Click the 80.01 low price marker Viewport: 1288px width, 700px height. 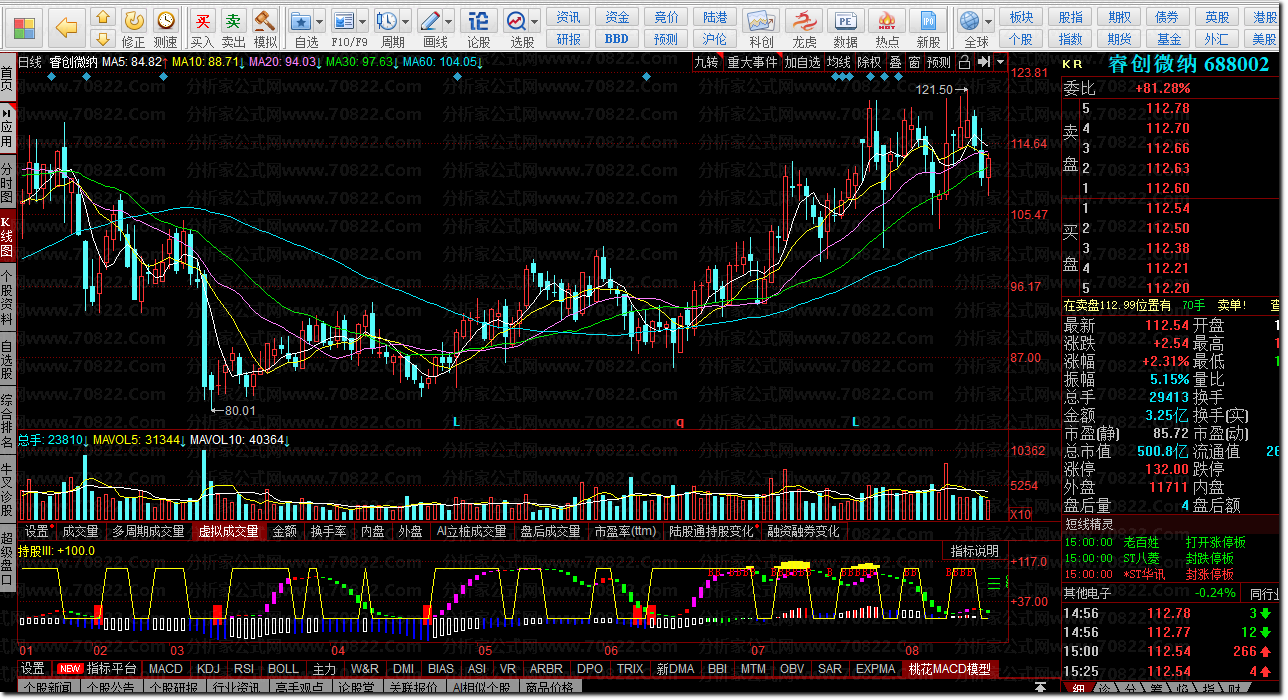(239, 410)
